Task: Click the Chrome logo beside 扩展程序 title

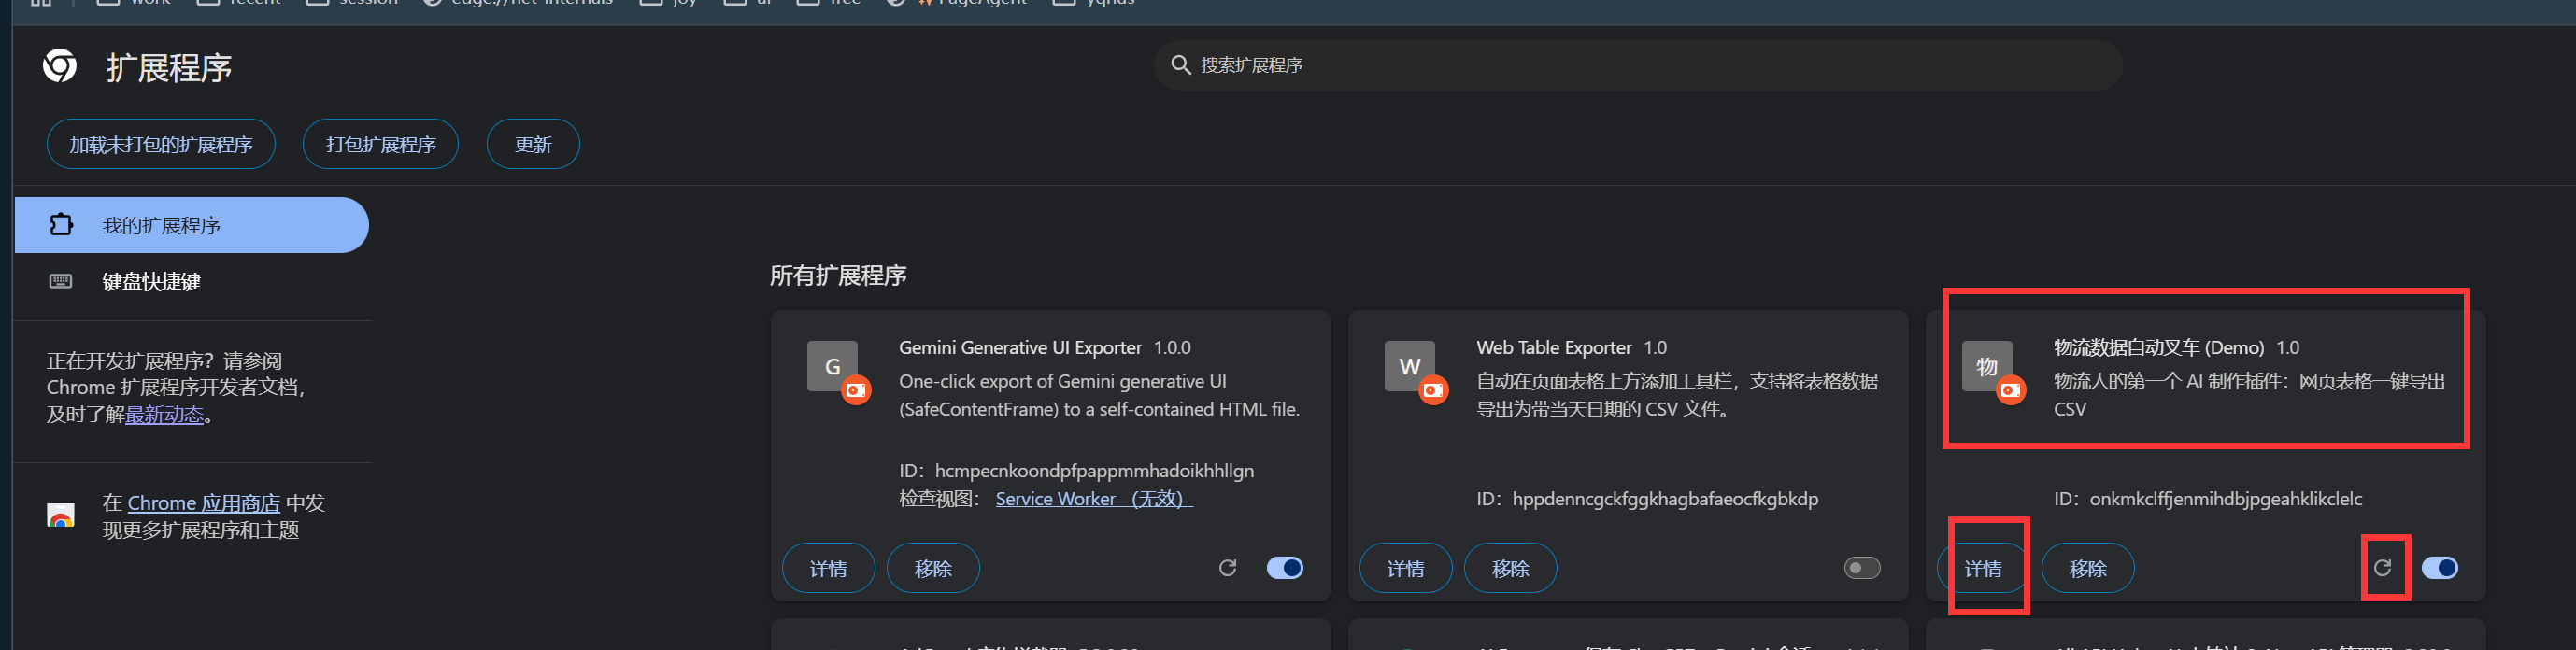Action: tap(60, 66)
